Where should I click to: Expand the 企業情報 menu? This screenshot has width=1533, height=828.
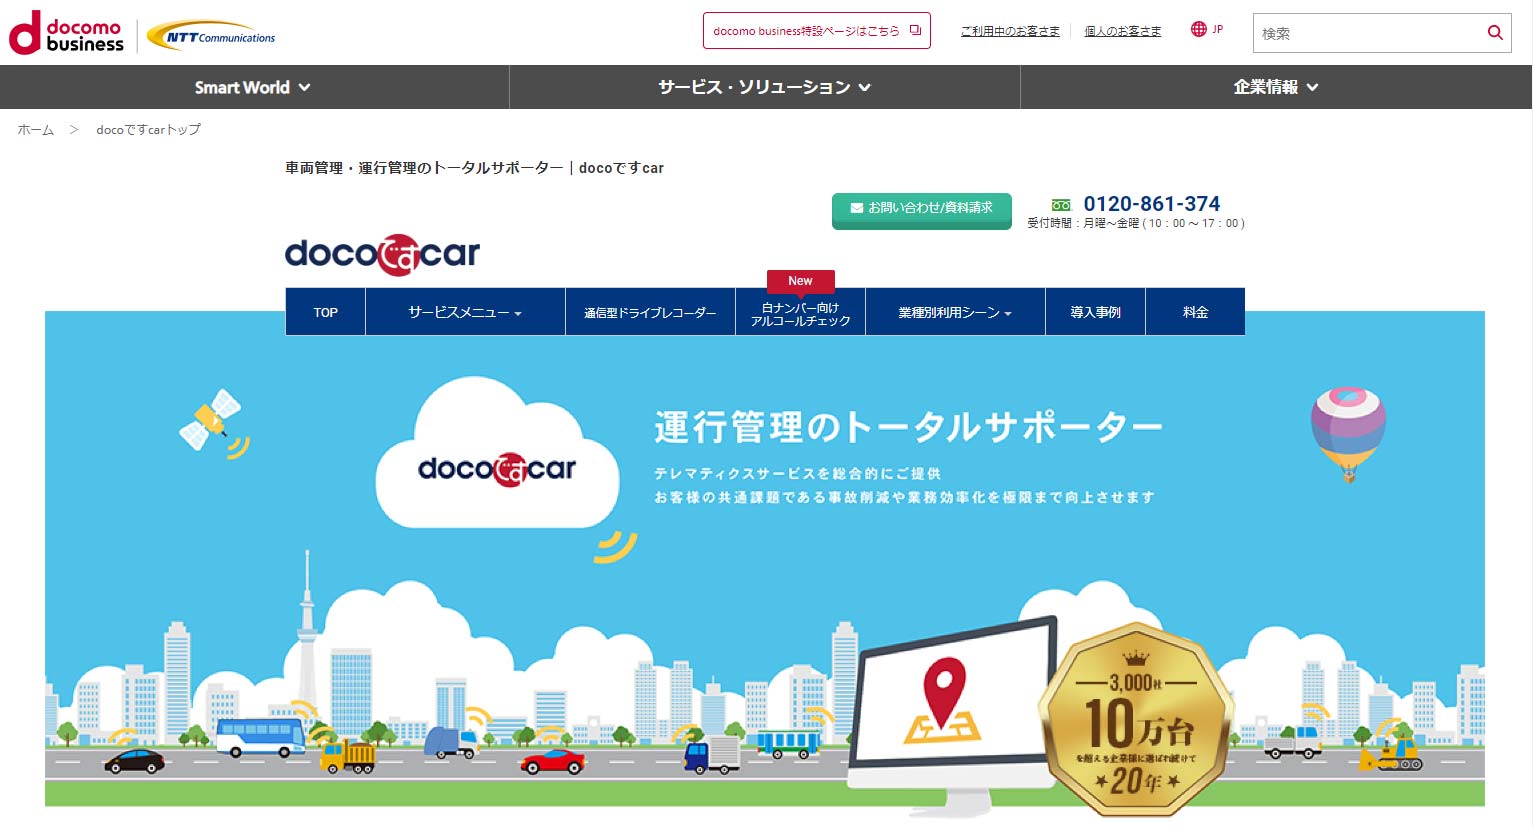click(x=1276, y=87)
